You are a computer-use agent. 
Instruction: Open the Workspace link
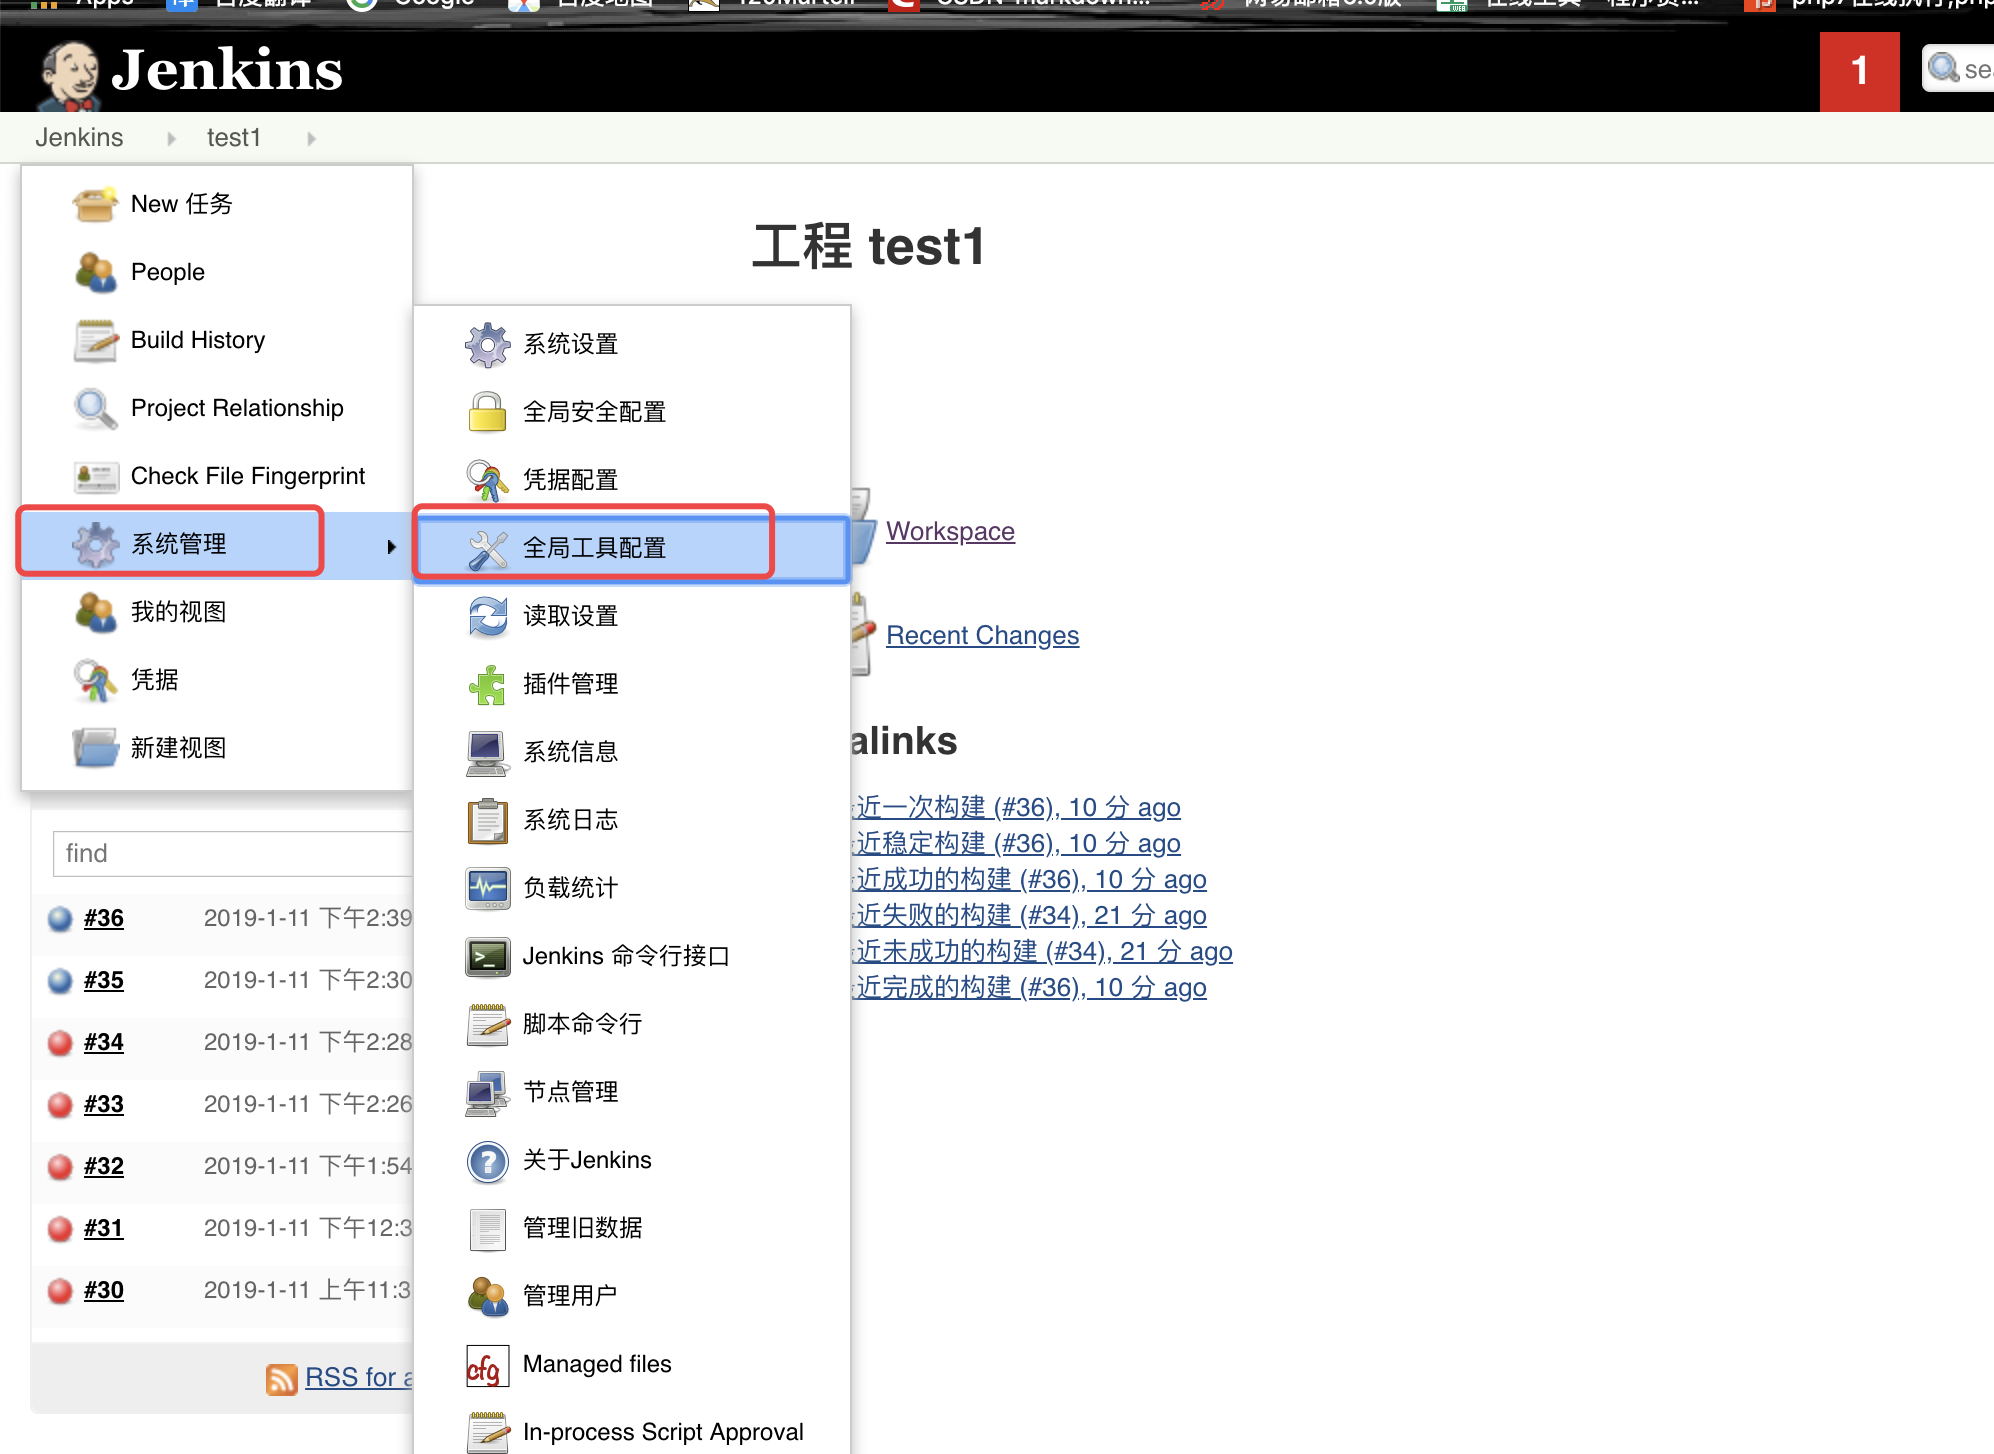950,531
